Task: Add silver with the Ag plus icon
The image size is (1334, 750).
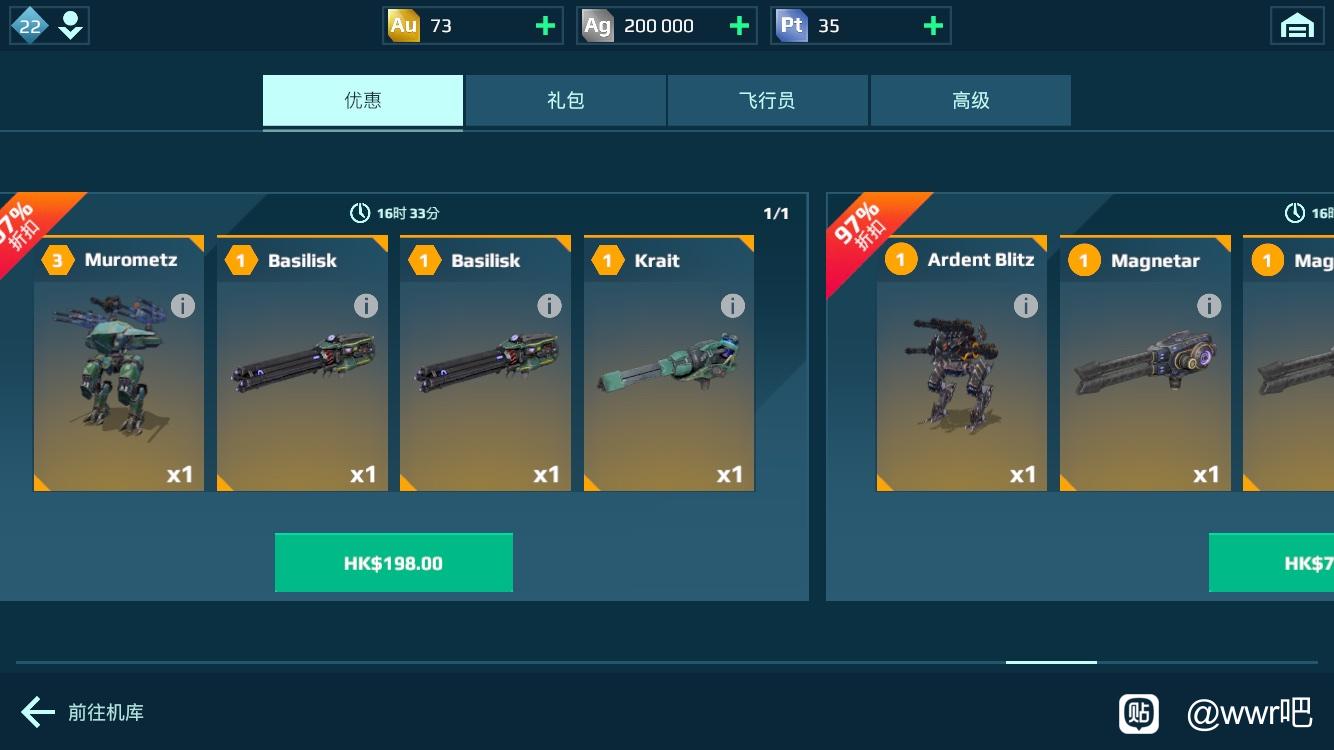Action: (x=739, y=26)
